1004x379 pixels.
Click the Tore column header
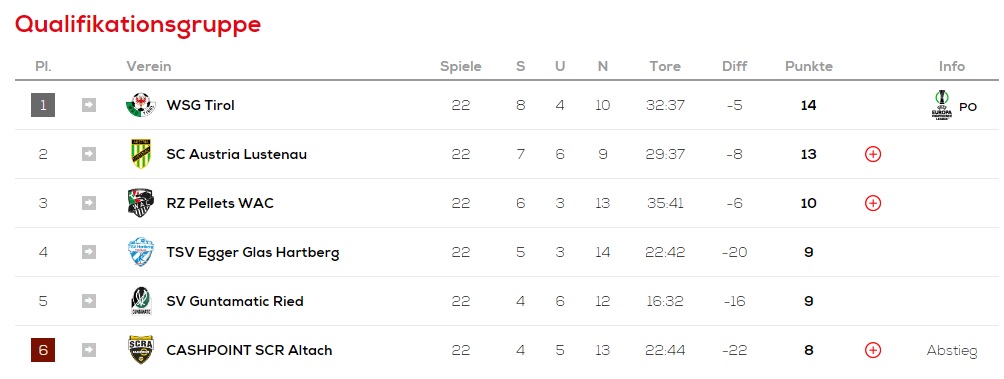click(665, 67)
